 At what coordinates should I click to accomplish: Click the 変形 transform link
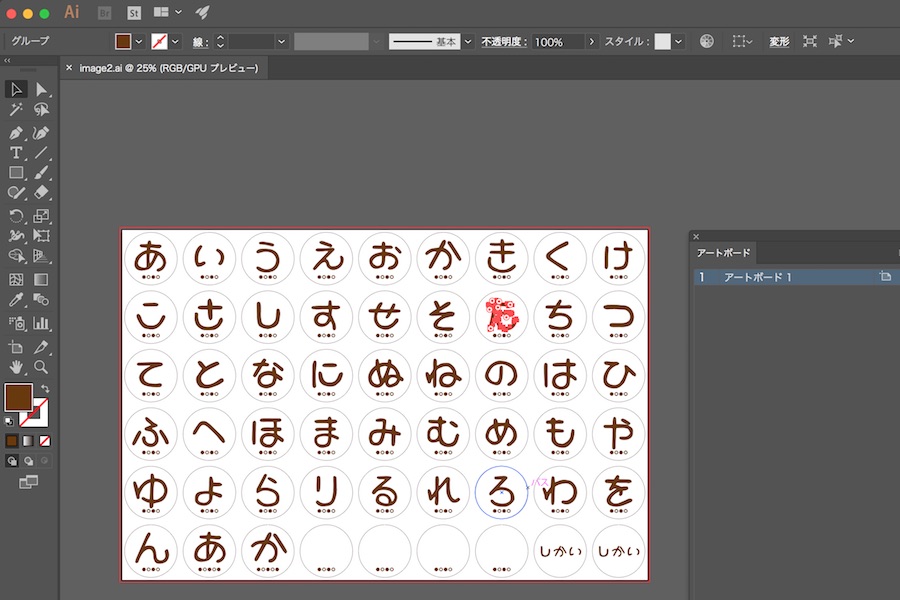pyautogui.click(x=779, y=41)
